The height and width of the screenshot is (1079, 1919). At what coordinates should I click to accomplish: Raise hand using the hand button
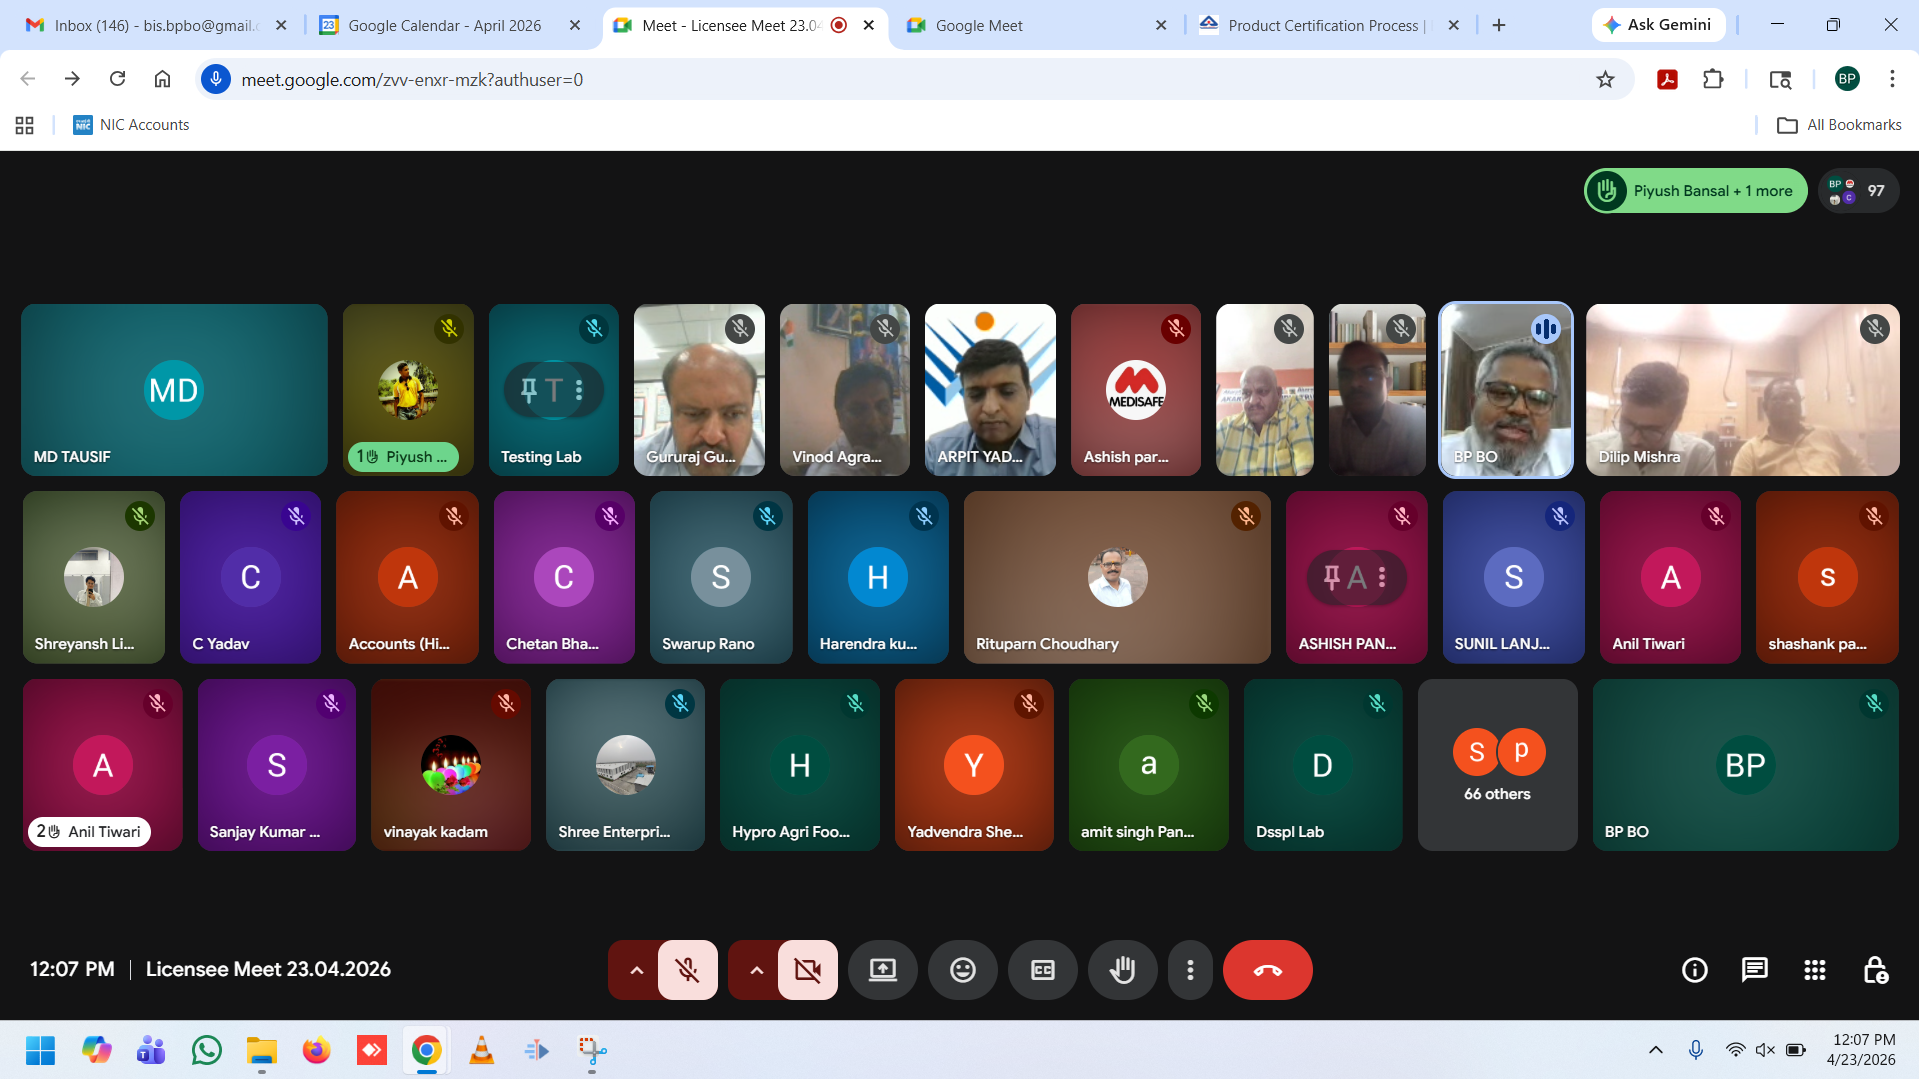pyautogui.click(x=1122, y=970)
